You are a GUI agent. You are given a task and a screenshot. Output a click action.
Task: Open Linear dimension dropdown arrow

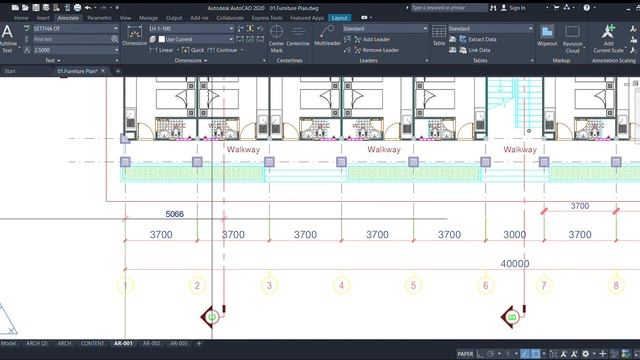pos(178,50)
